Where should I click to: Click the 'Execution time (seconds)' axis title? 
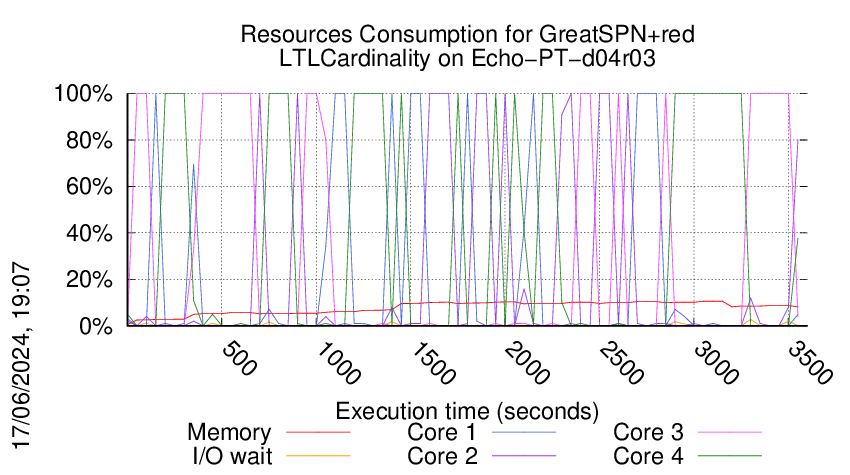click(x=467, y=412)
